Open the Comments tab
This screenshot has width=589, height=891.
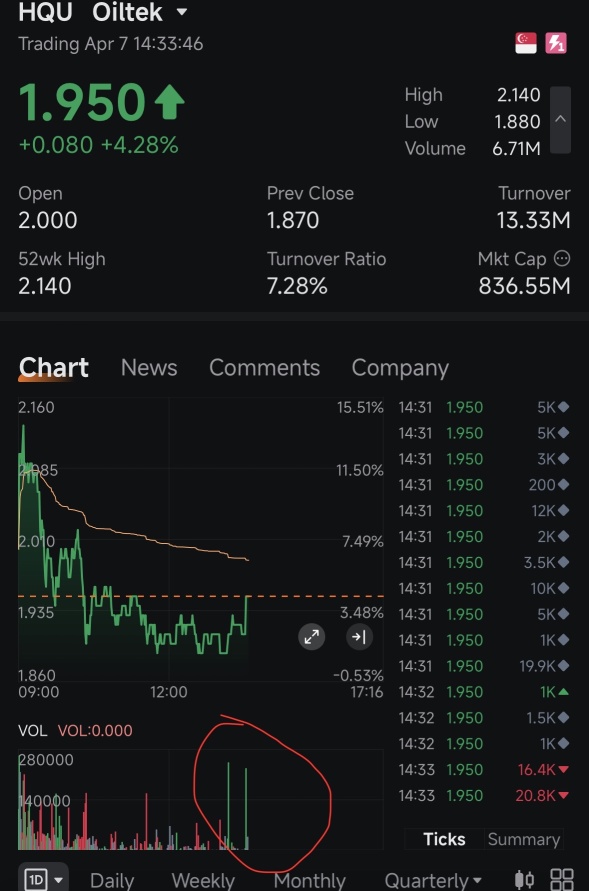click(264, 368)
